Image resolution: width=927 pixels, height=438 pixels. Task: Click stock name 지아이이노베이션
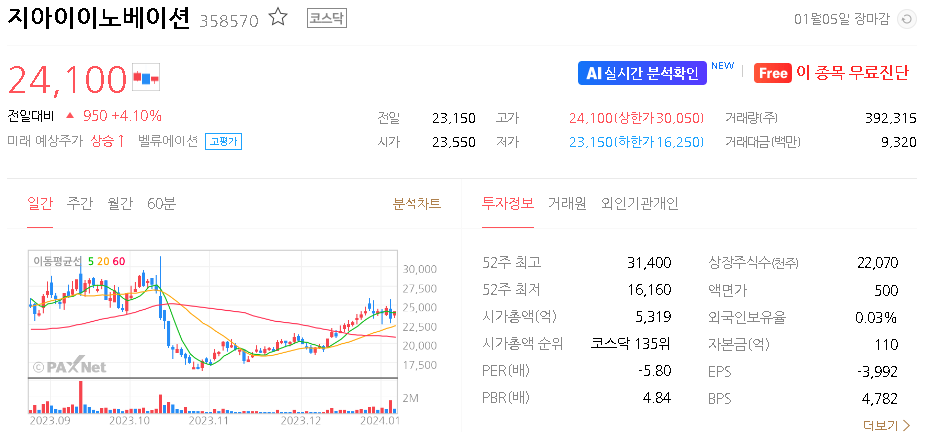99,18
